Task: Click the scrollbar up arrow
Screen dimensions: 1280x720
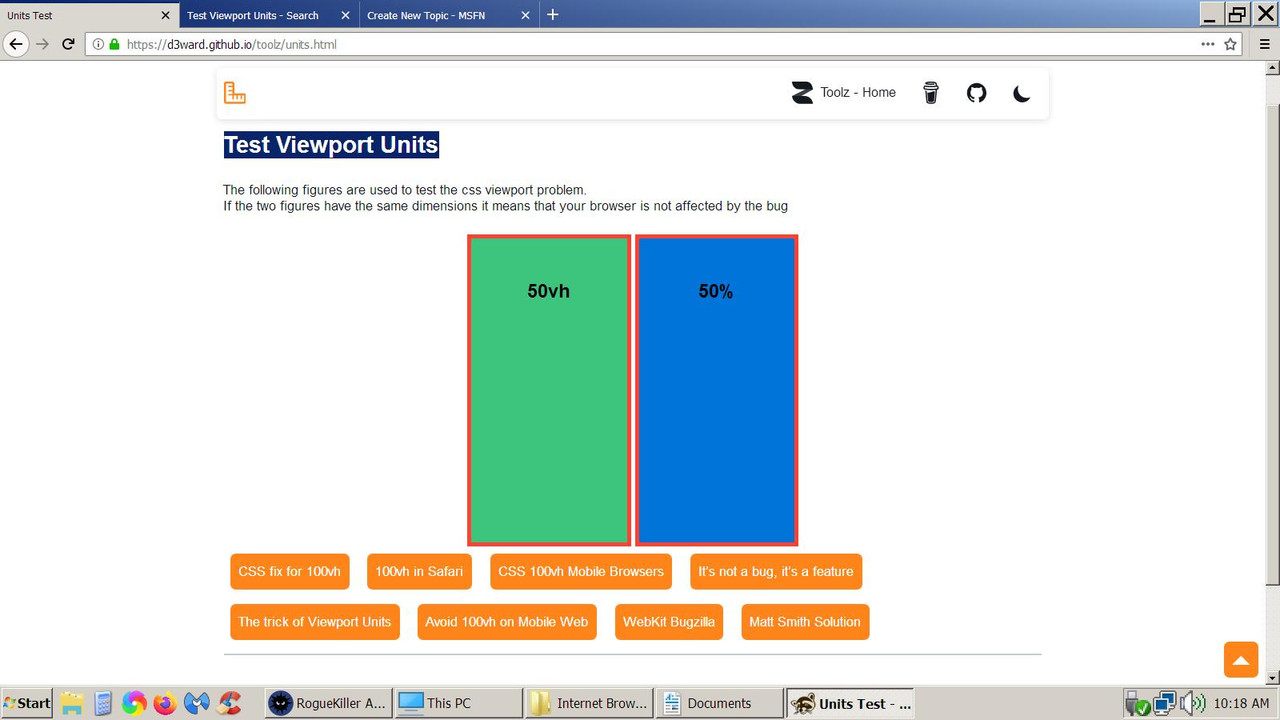Action: click(x=1272, y=69)
